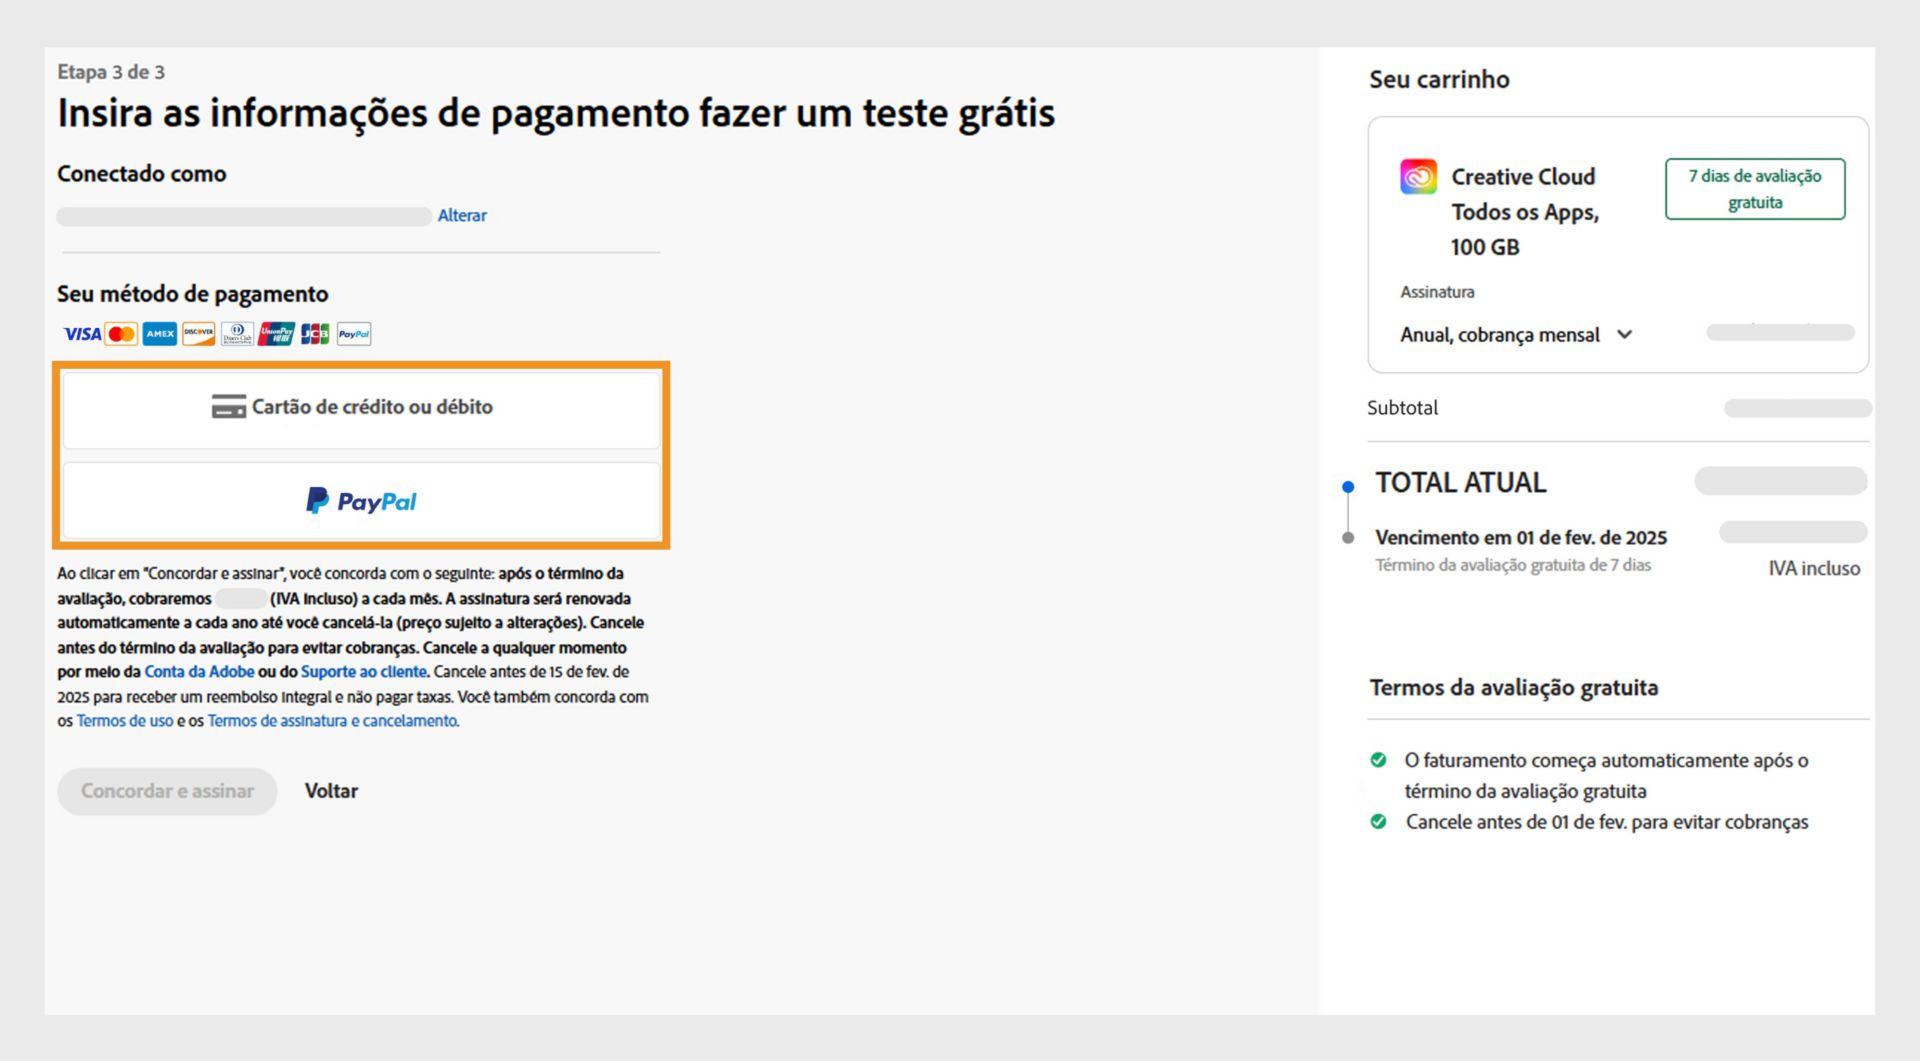Click the small PayPal logo in card row
This screenshot has width=1920, height=1061.
(x=354, y=334)
